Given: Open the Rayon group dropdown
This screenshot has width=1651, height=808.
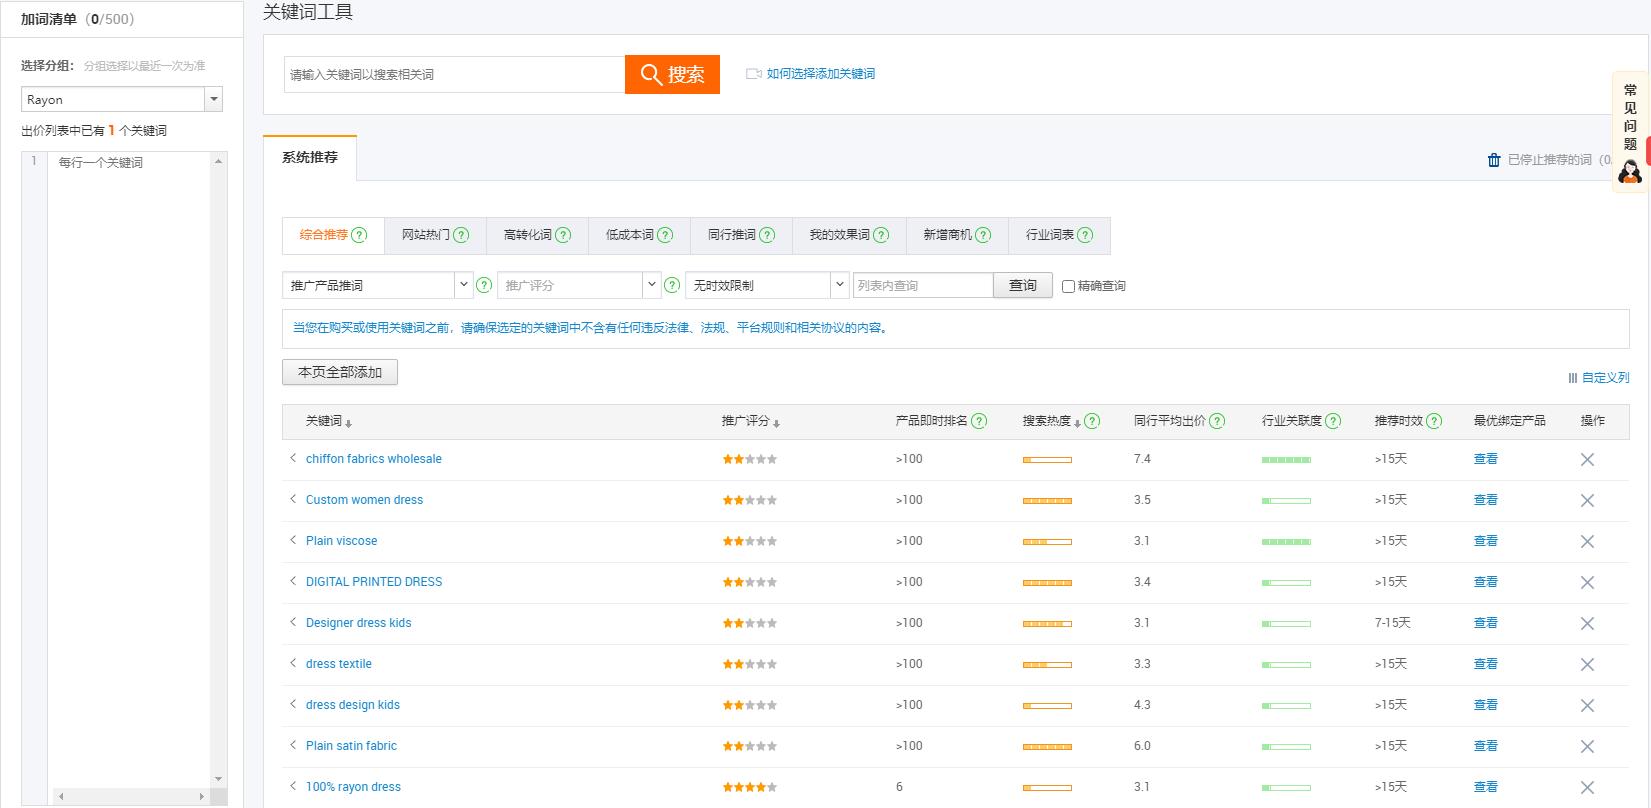Looking at the screenshot, I should pyautogui.click(x=213, y=100).
